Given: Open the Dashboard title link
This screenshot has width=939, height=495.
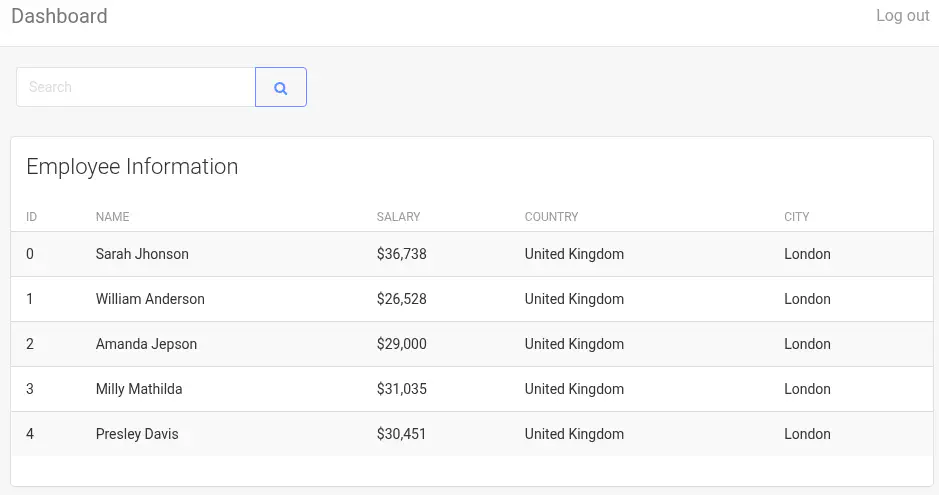Looking at the screenshot, I should (59, 16).
